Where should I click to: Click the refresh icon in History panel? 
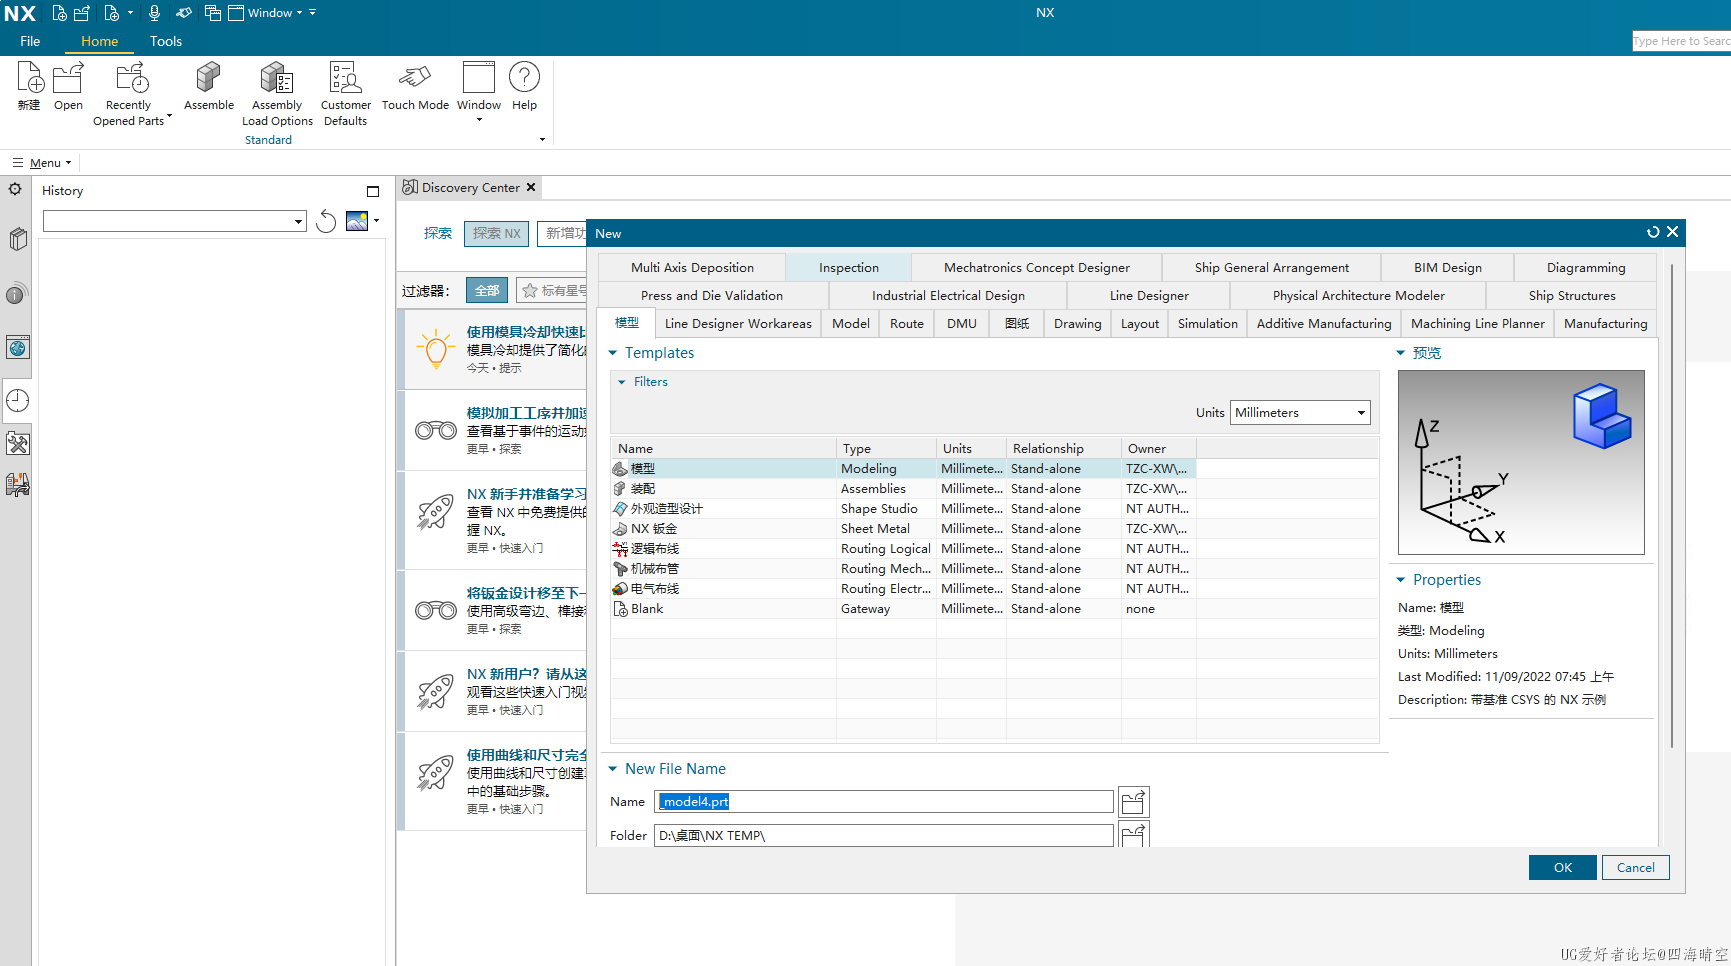pos(326,222)
